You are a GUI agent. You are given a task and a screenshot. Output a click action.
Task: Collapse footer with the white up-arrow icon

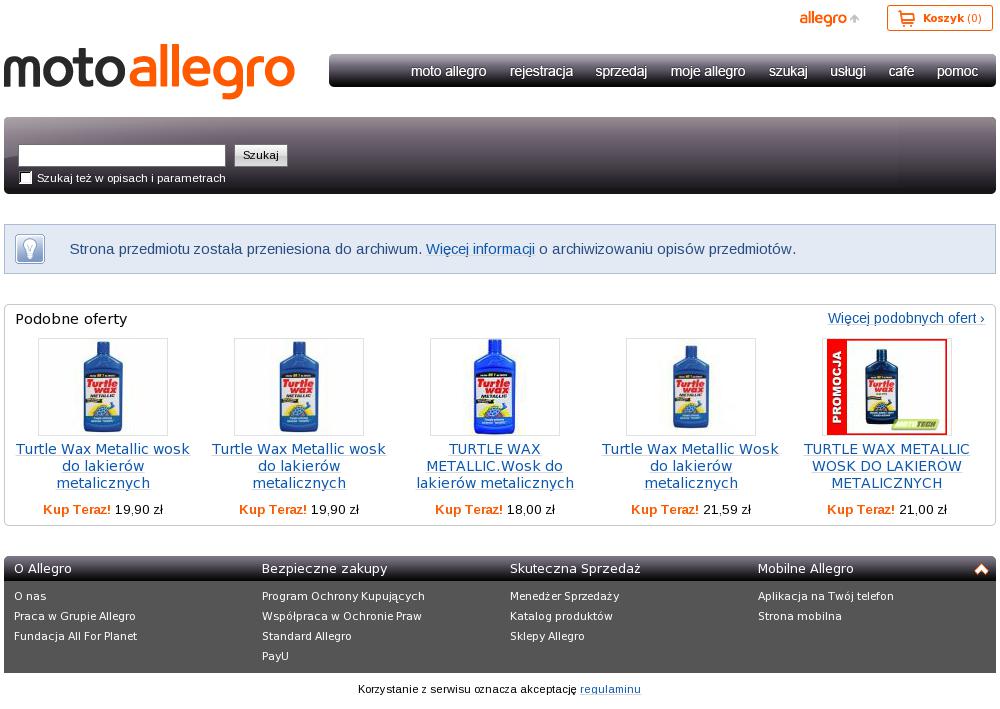click(x=981, y=569)
